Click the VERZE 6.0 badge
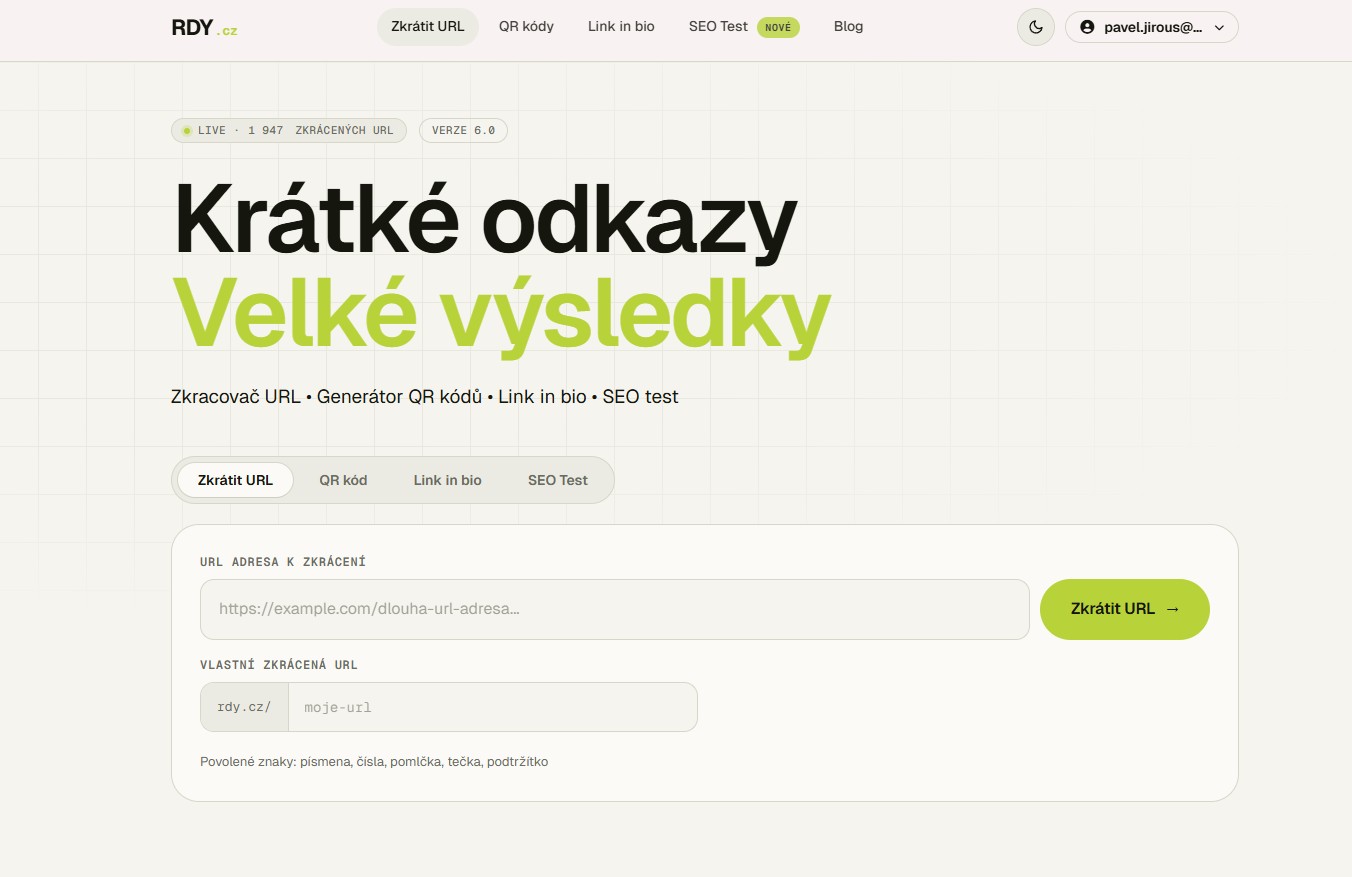 click(463, 131)
